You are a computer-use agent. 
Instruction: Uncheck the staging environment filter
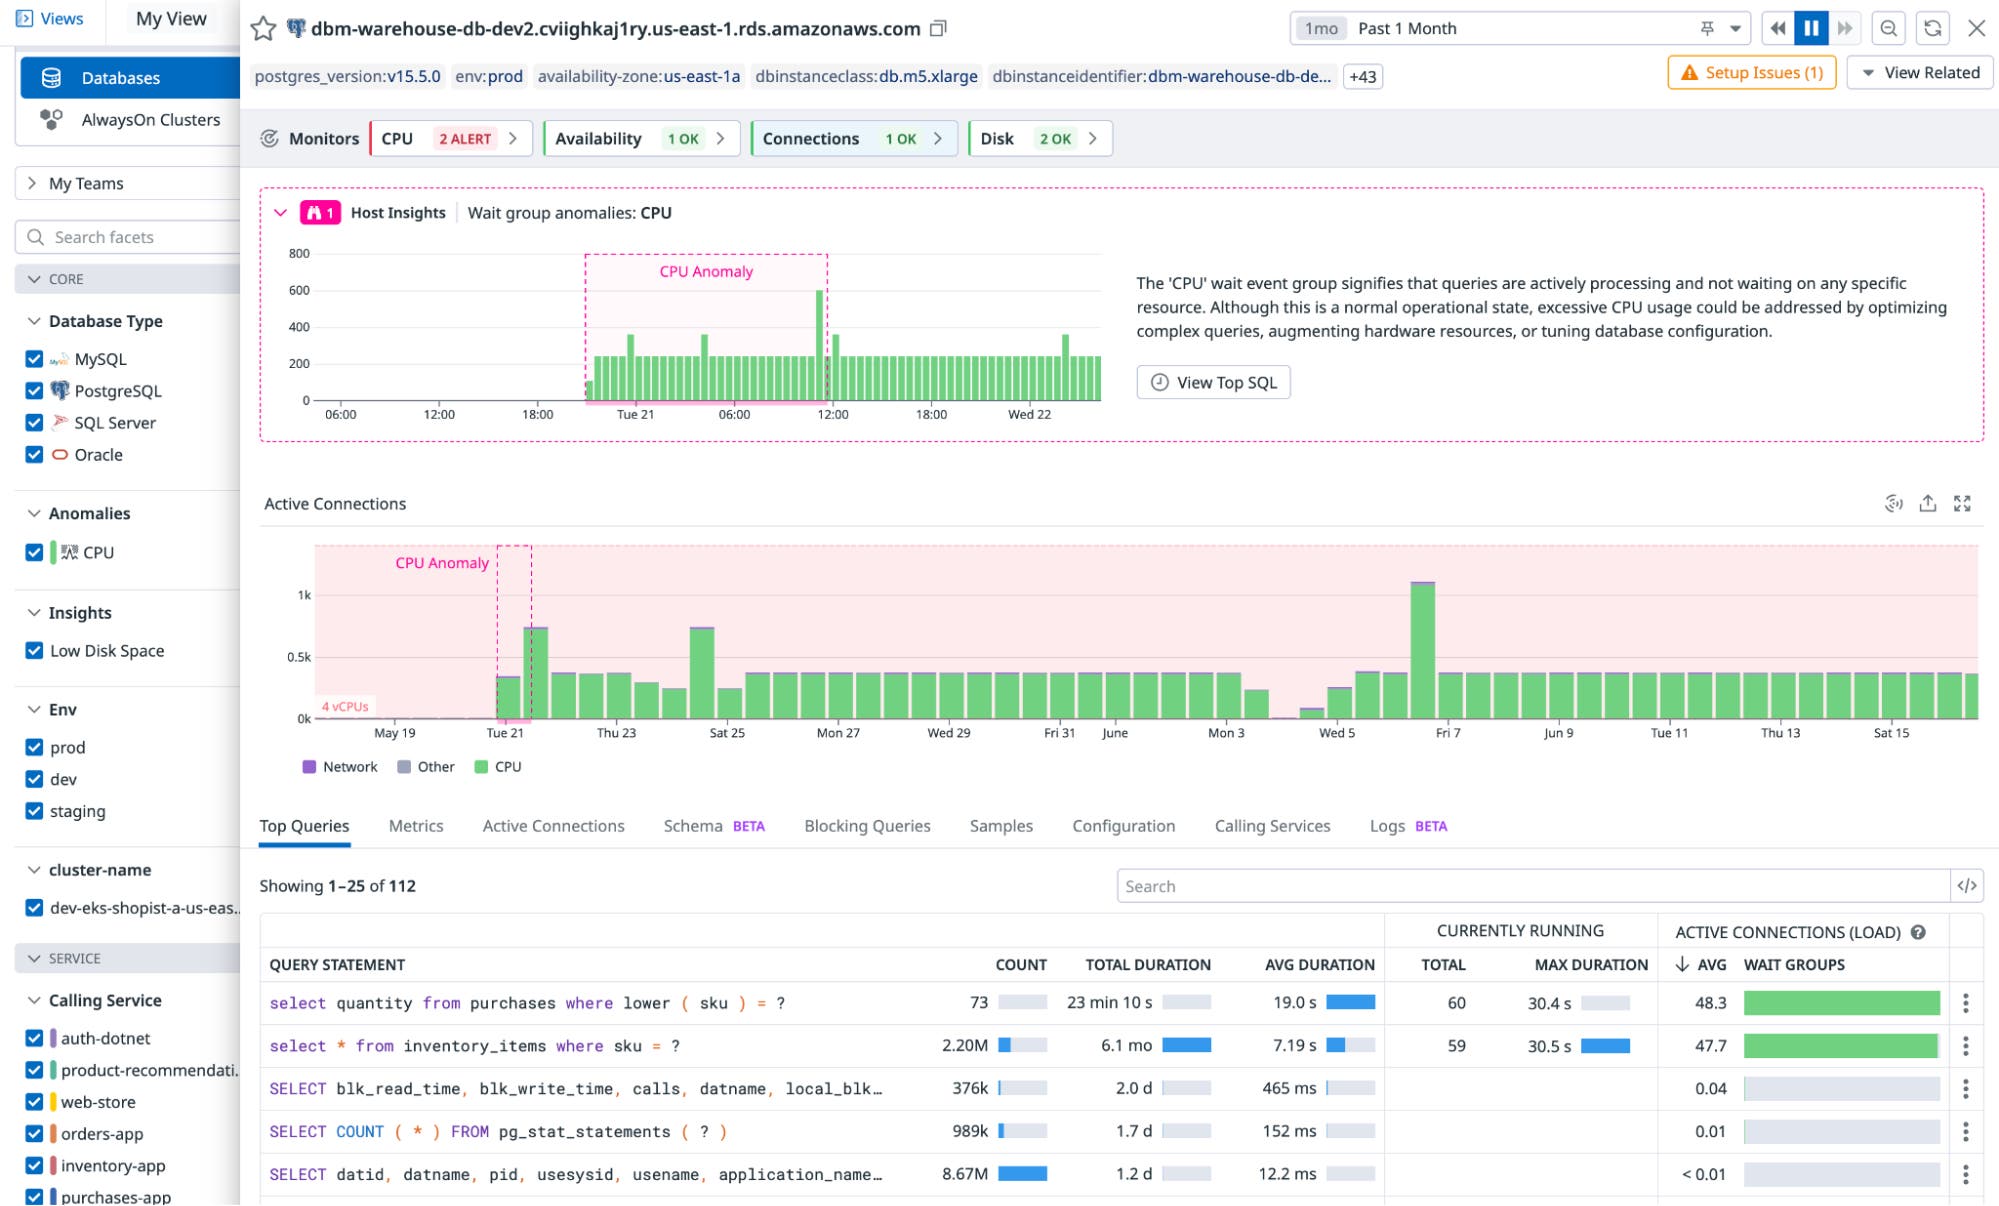[x=35, y=811]
